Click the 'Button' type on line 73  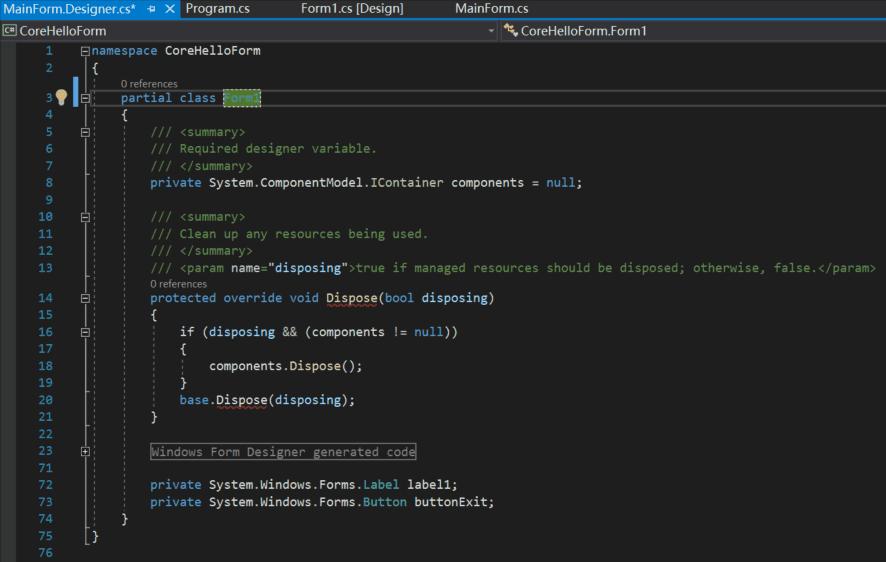(384, 502)
